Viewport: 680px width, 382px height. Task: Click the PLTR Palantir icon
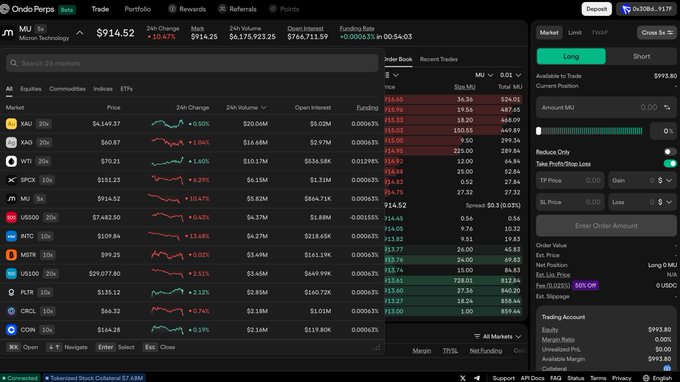click(x=11, y=292)
